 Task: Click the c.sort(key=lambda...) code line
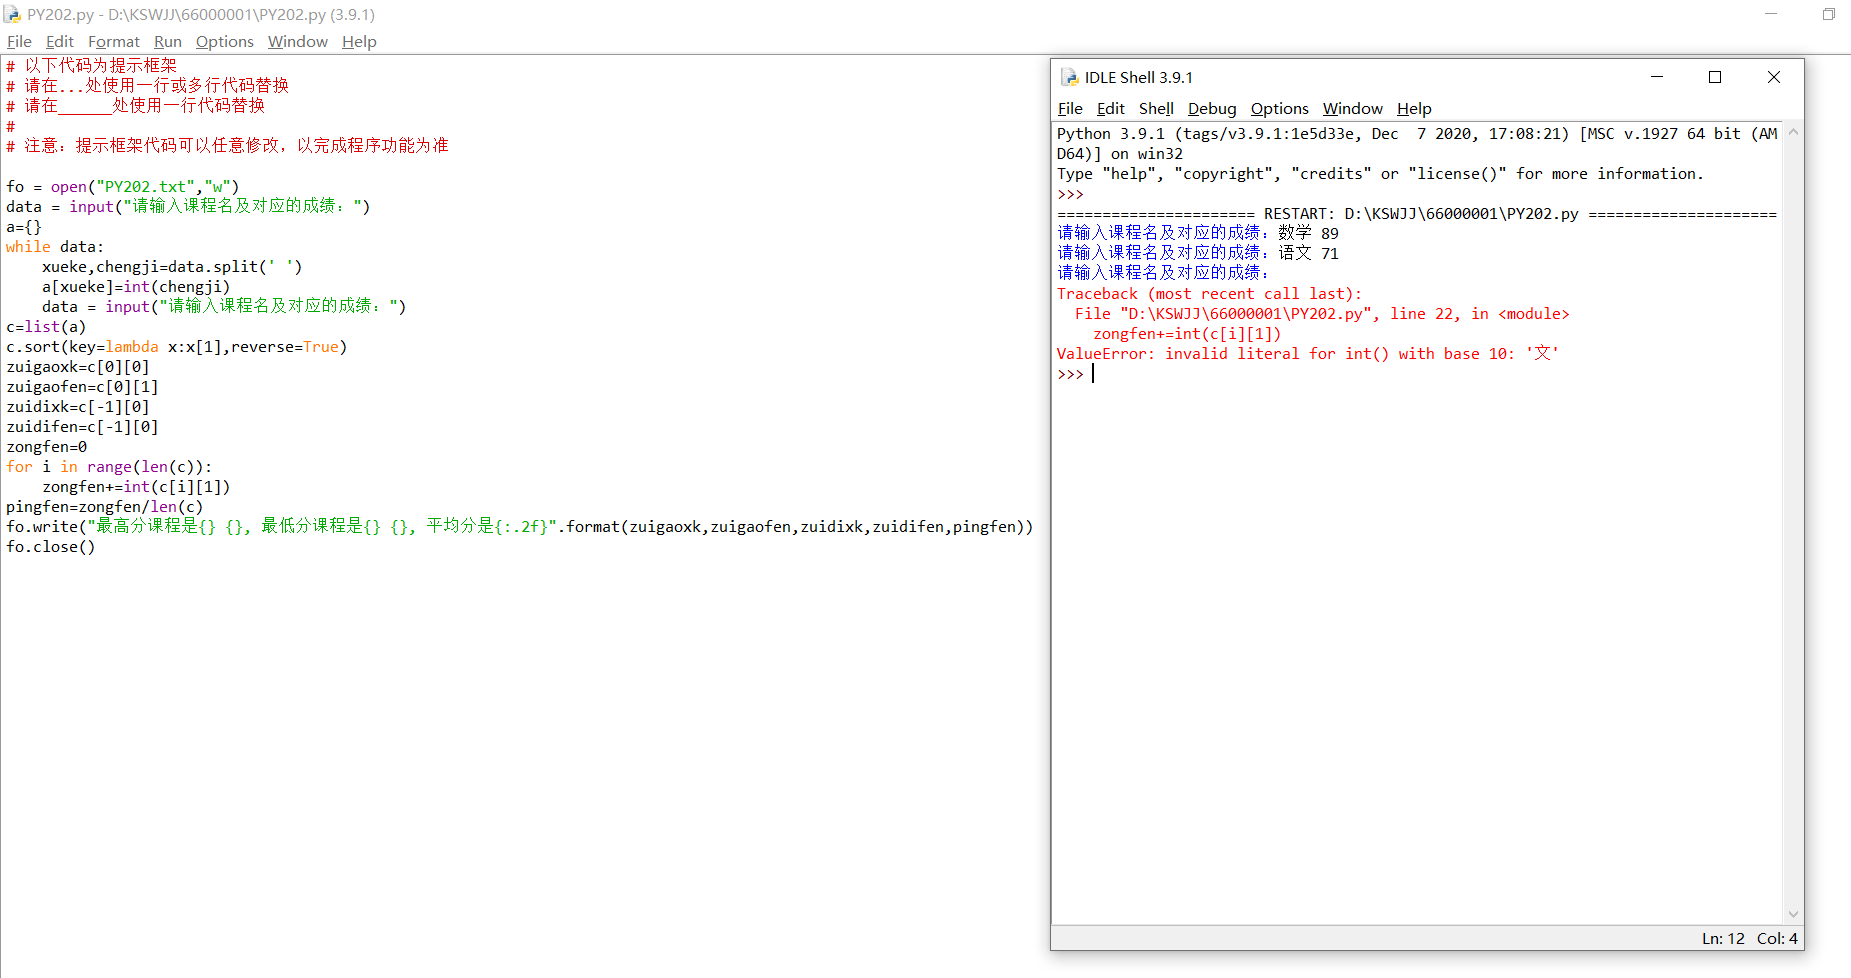coord(177,346)
